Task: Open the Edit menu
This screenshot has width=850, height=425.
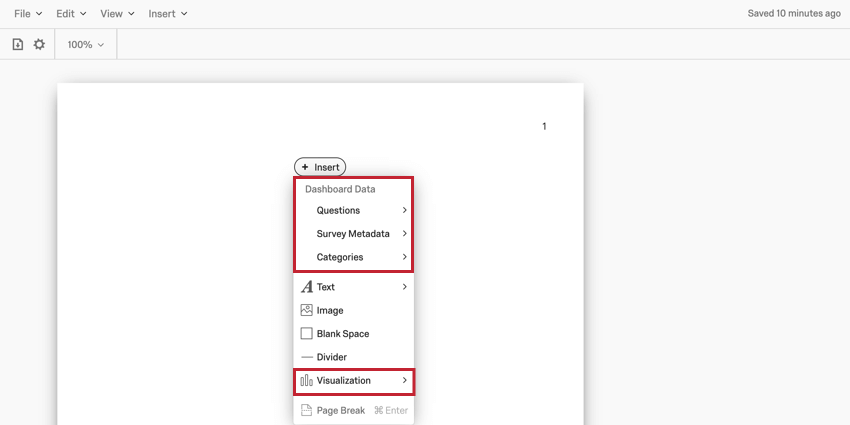Action: [x=71, y=14]
